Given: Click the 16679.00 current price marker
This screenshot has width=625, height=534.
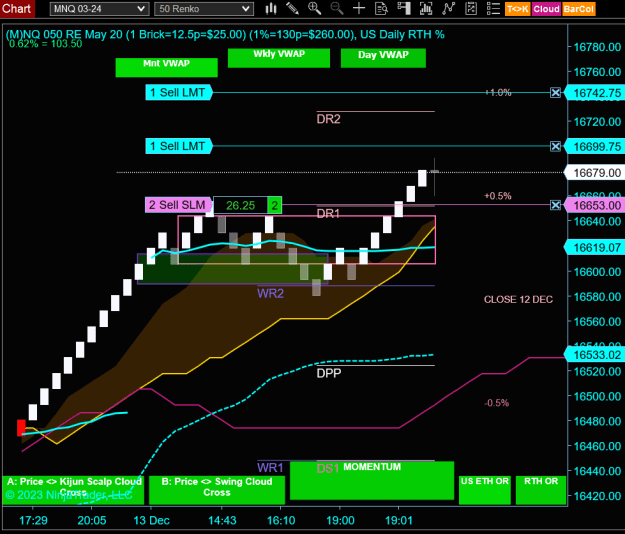Looking at the screenshot, I should click(x=595, y=173).
